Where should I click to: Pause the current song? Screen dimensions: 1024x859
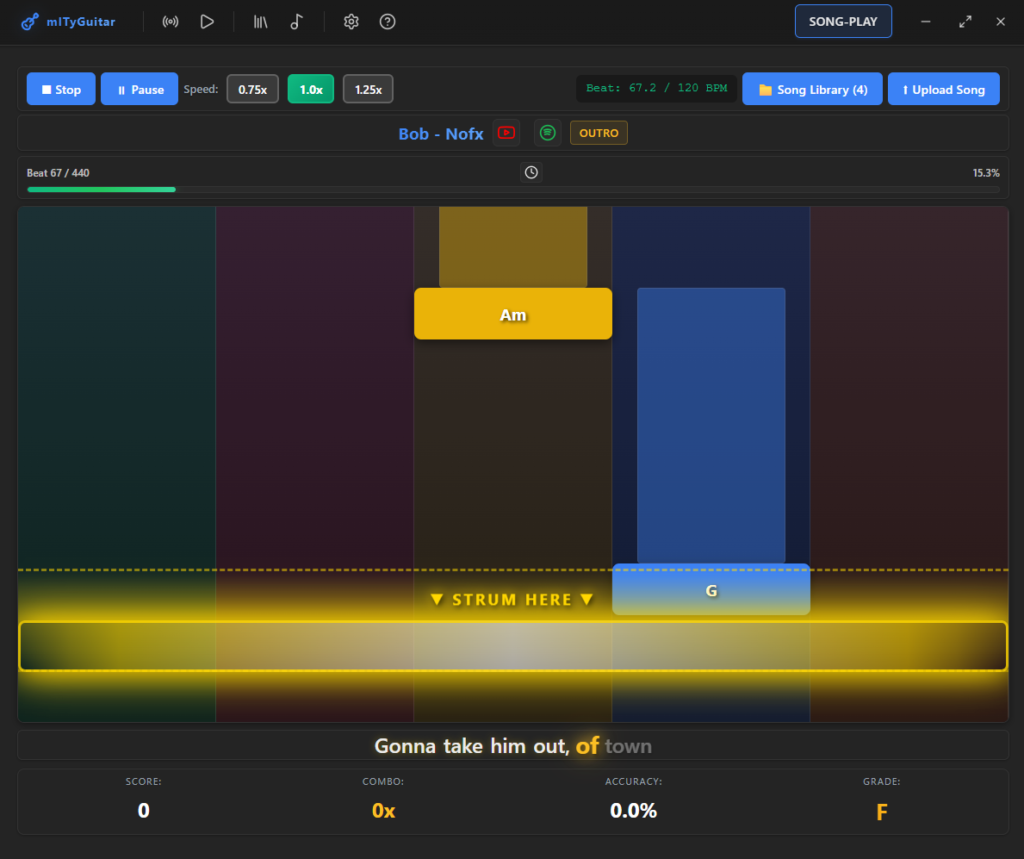(139, 89)
